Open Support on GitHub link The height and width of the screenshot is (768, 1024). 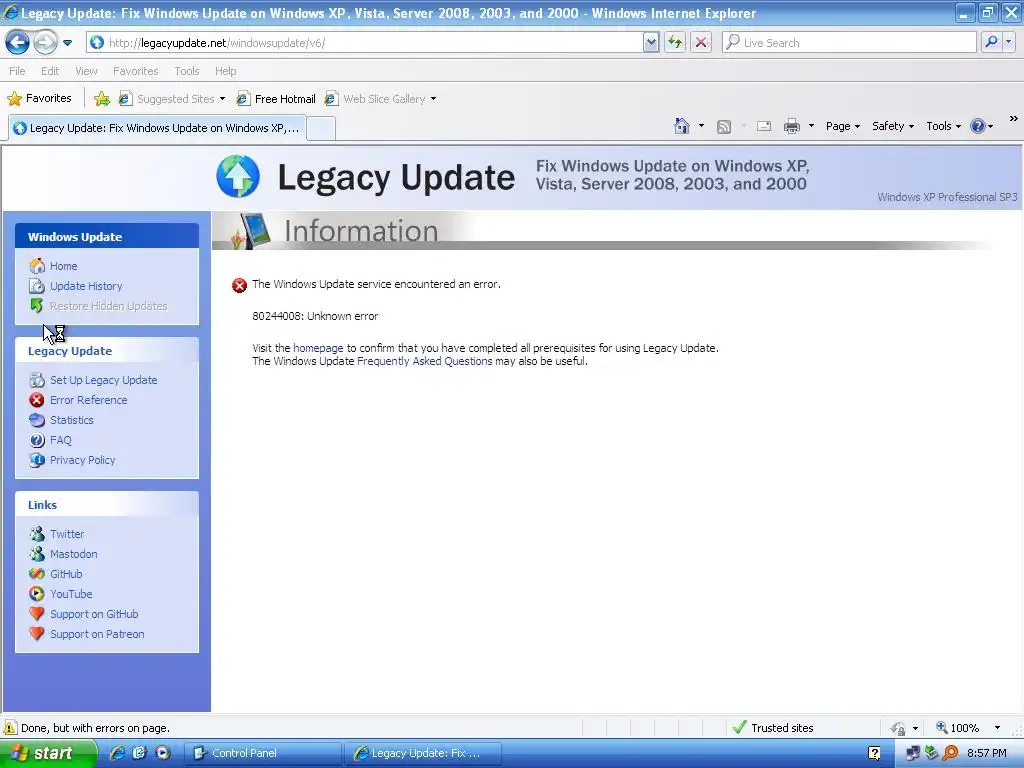(94, 614)
